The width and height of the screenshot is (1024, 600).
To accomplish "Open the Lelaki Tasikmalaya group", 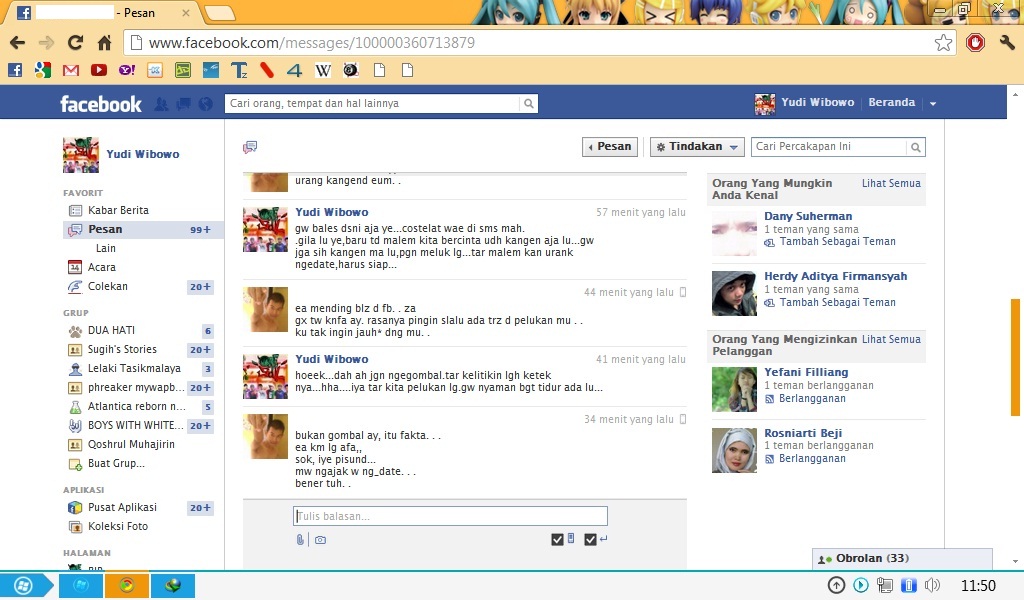I will point(134,368).
